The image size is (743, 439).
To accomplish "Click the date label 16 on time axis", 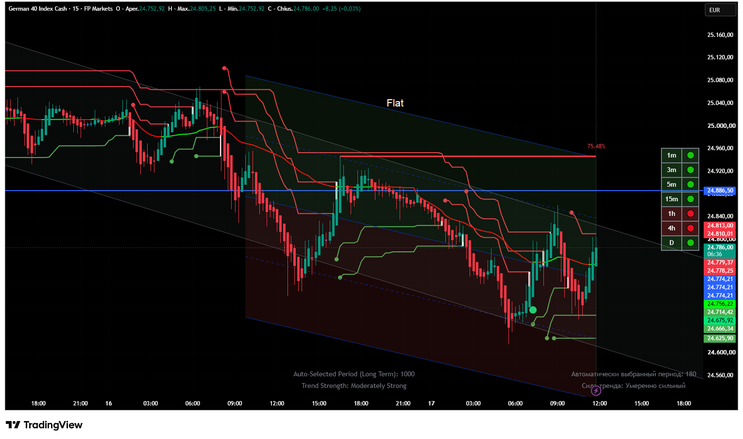I will click(109, 403).
